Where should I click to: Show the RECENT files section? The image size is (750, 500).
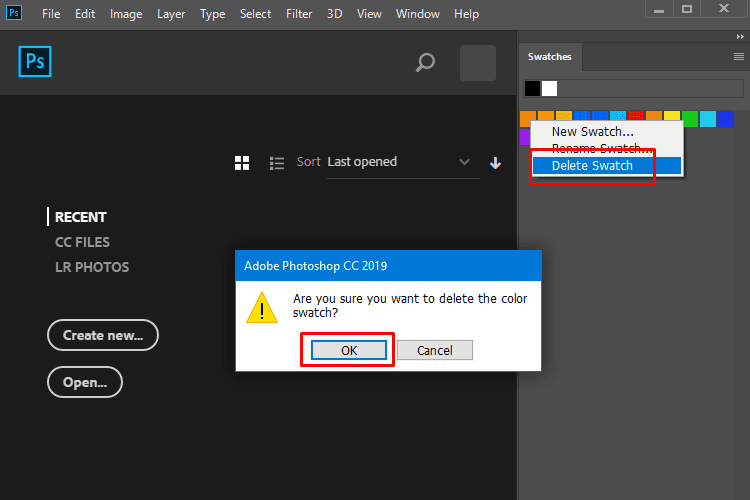(80, 217)
